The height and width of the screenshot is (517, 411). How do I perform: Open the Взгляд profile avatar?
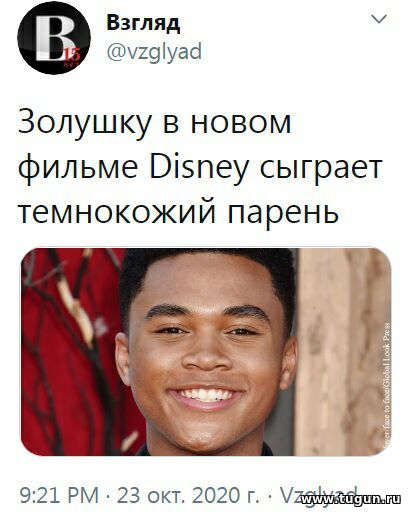click(54, 37)
